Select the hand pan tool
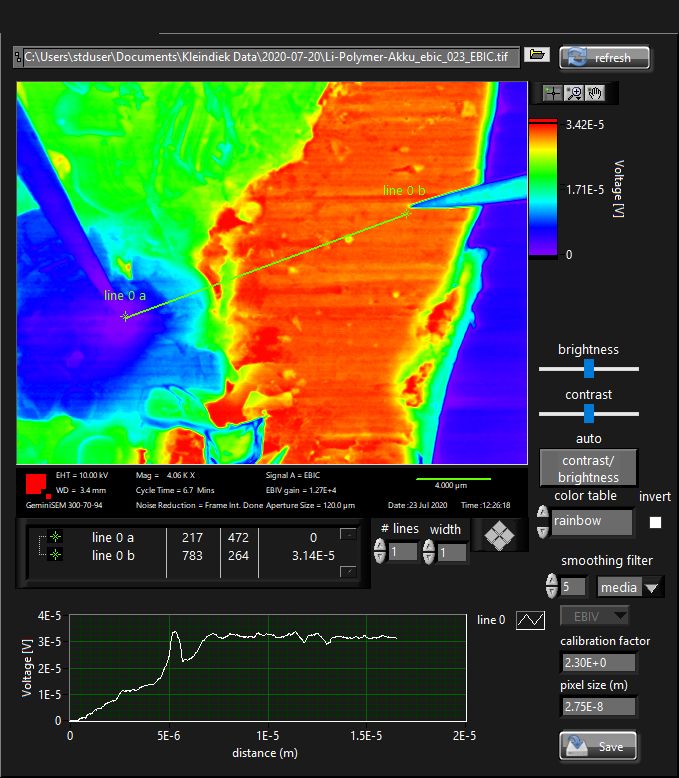Viewport: 679px width, 778px height. [x=596, y=93]
